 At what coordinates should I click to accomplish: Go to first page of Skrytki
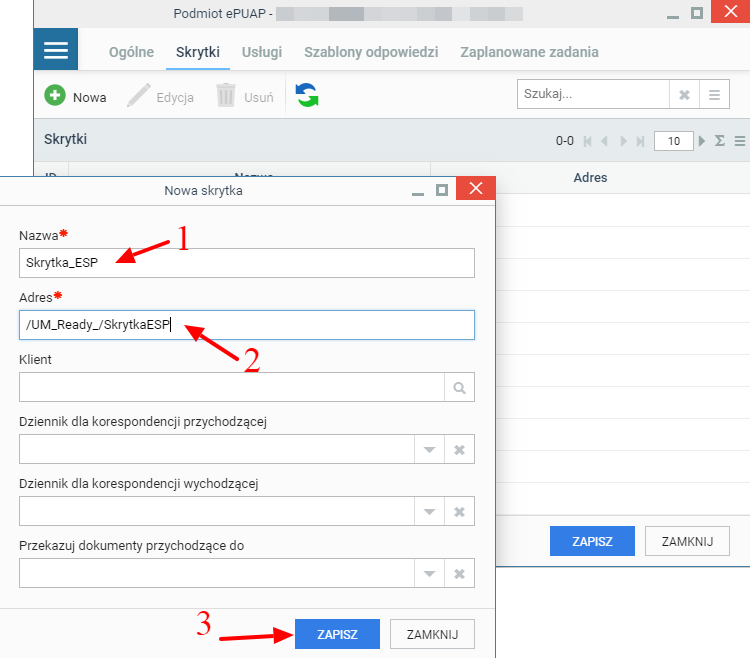click(588, 141)
